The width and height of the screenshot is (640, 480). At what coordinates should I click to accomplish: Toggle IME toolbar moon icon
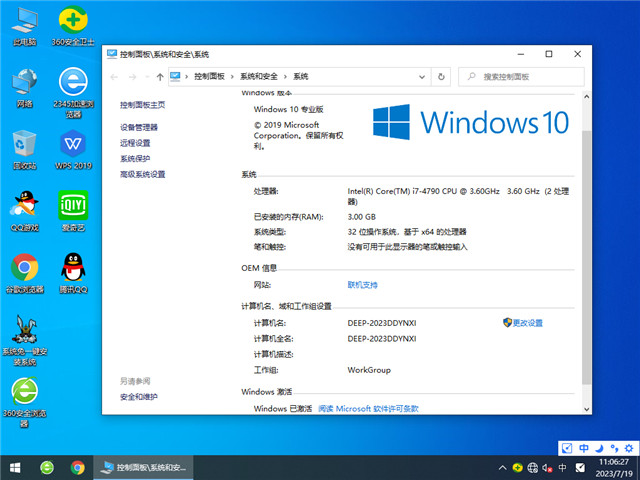click(x=599, y=448)
